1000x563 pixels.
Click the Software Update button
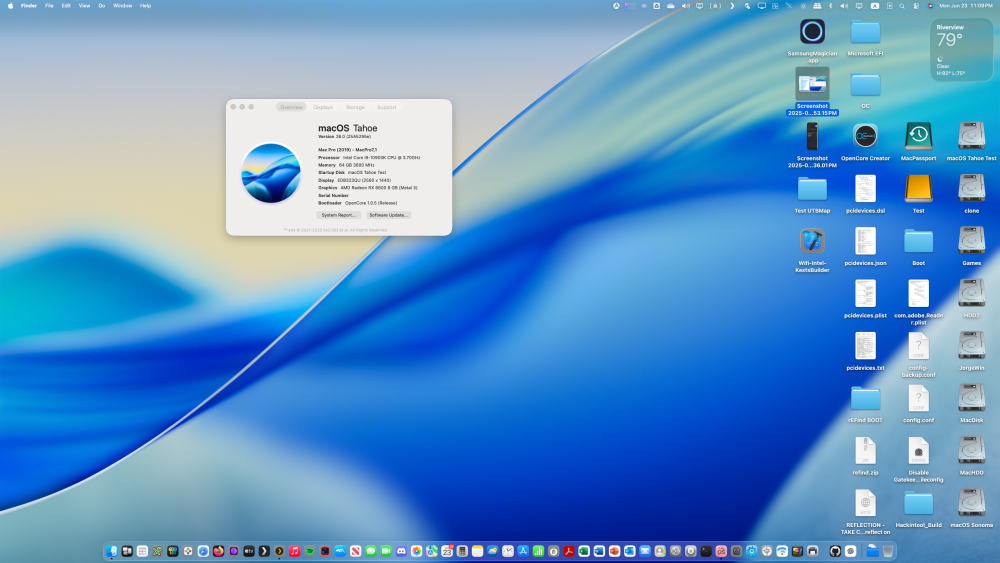coord(388,215)
